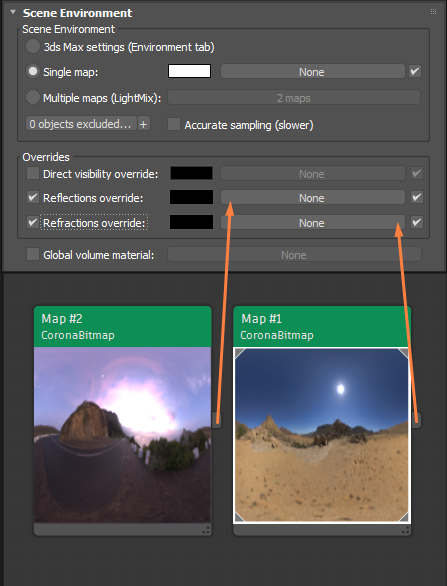Toggle Refractions override map enable checkbox
The width and height of the screenshot is (447, 586).
coord(417,222)
